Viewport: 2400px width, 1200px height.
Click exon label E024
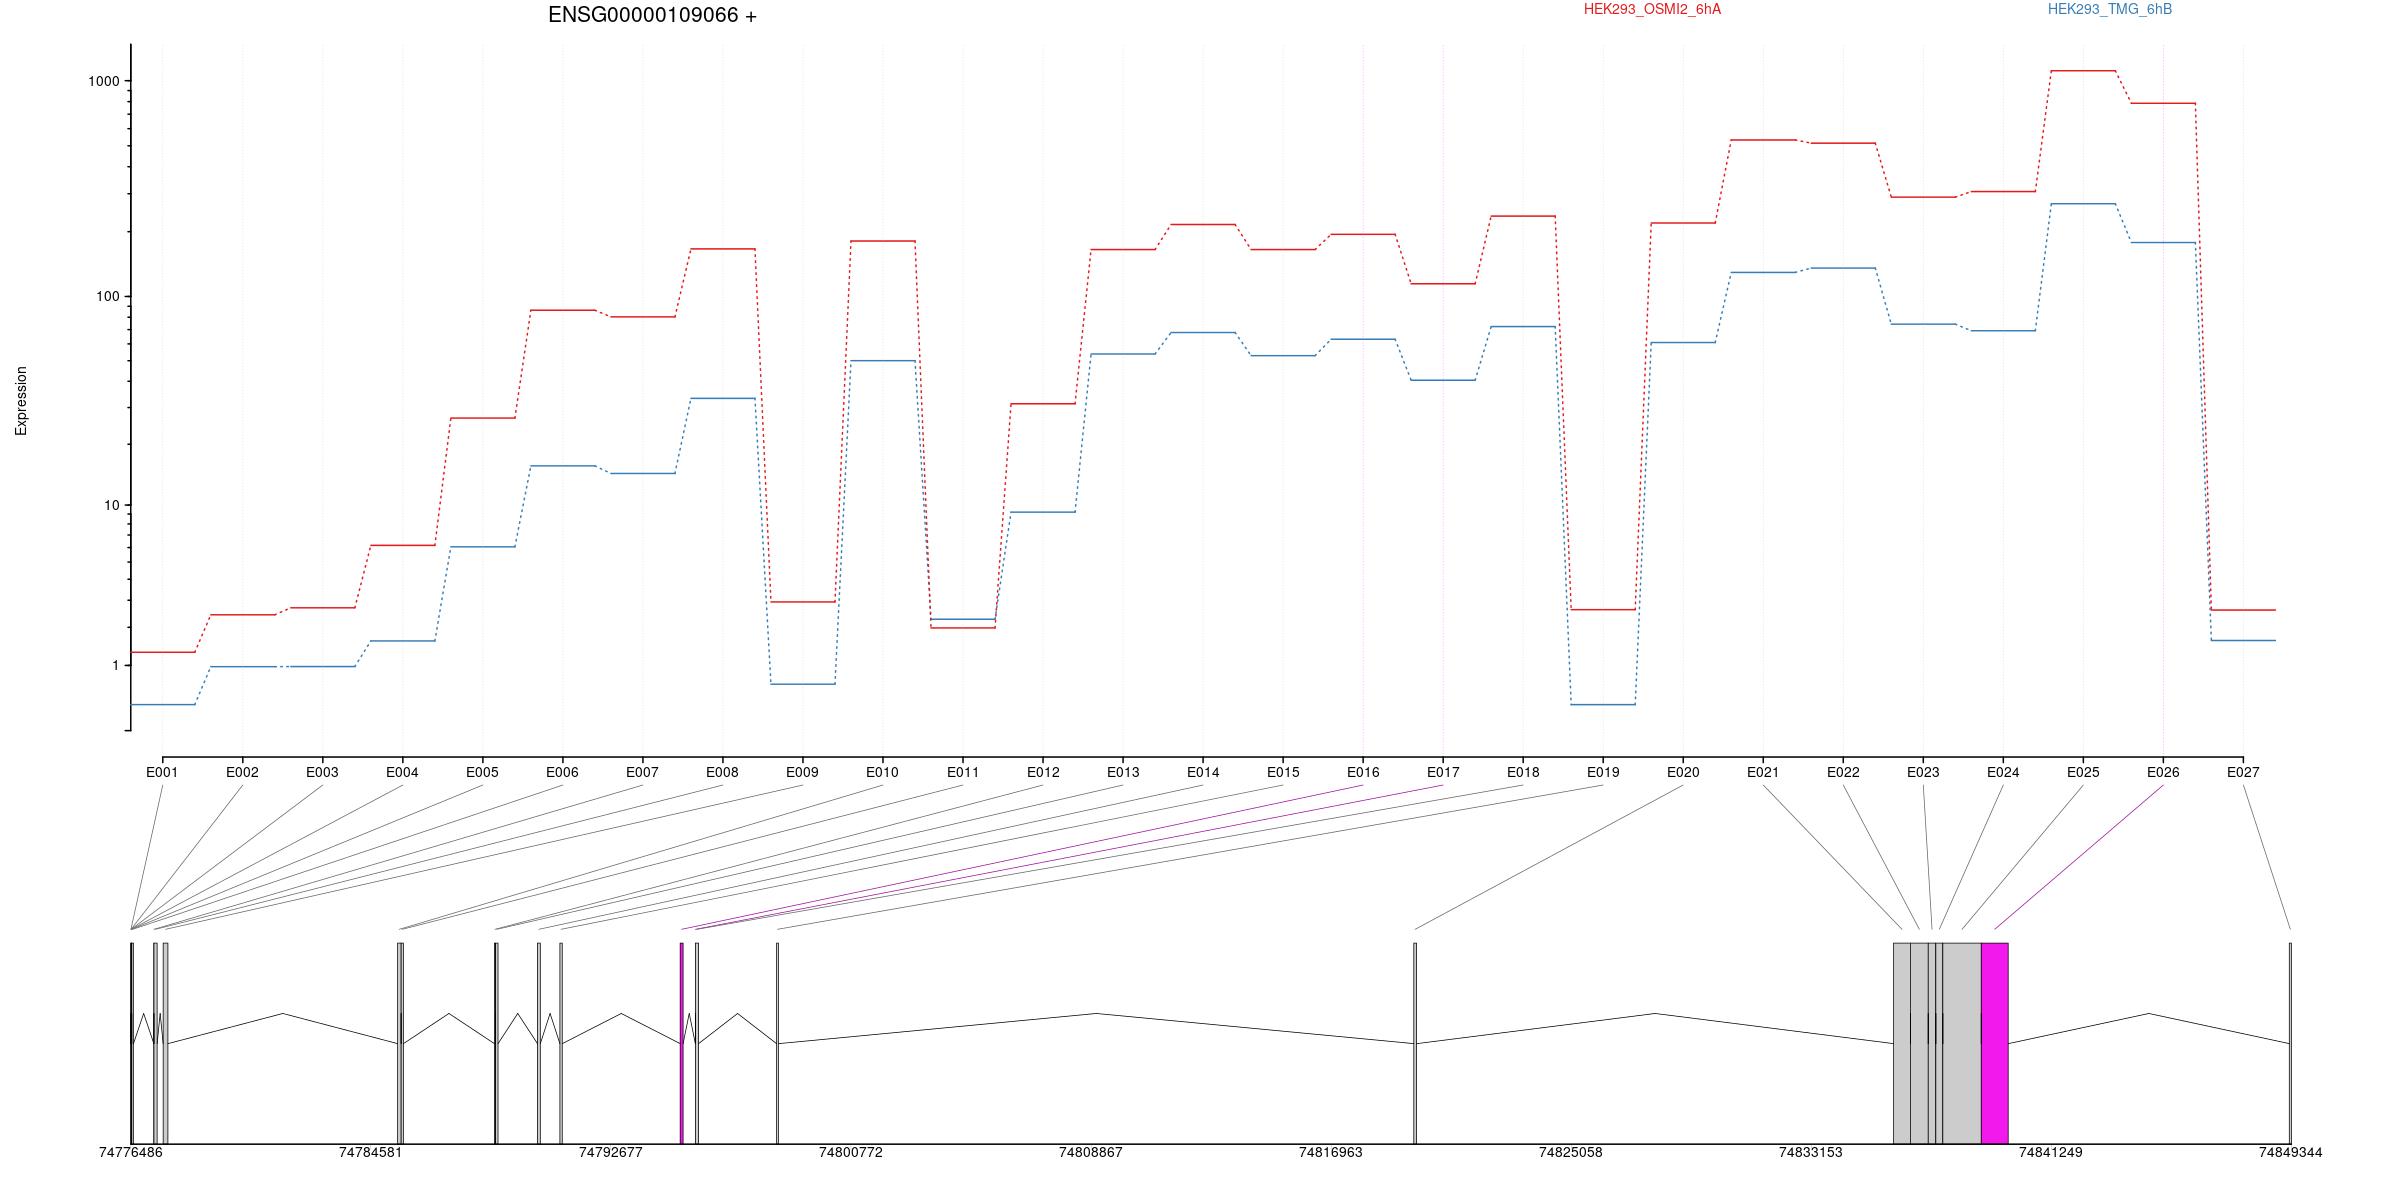point(2003,773)
